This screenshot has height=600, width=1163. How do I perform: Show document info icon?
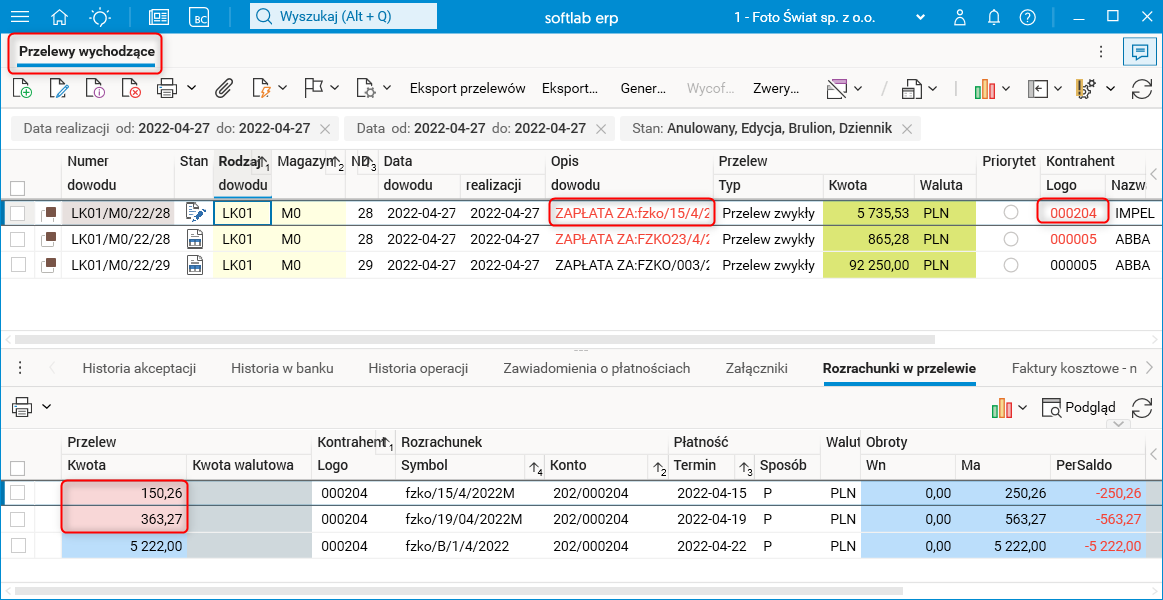point(95,89)
